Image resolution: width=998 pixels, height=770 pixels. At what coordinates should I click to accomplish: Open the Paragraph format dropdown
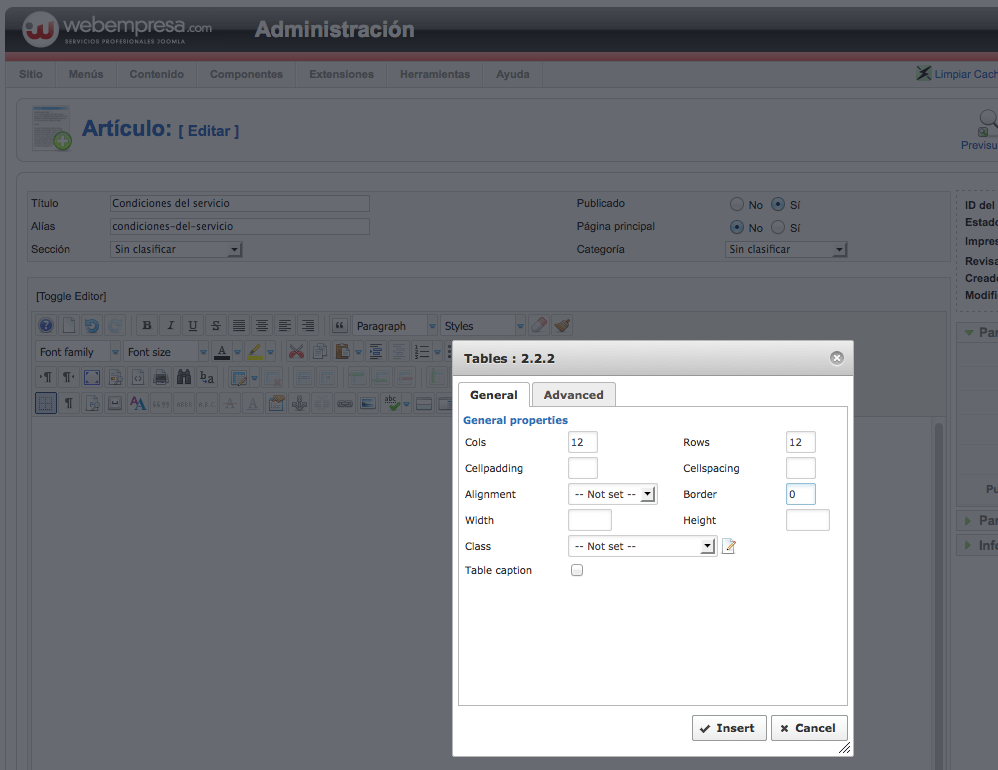(395, 326)
